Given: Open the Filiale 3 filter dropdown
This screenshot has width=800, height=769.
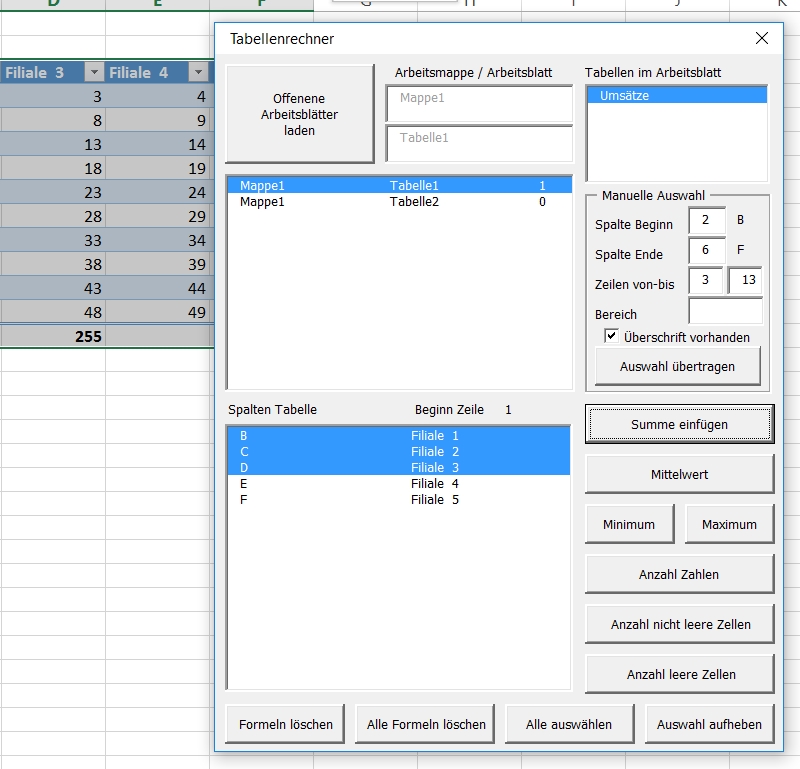Looking at the screenshot, I should [x=94, y=72].
